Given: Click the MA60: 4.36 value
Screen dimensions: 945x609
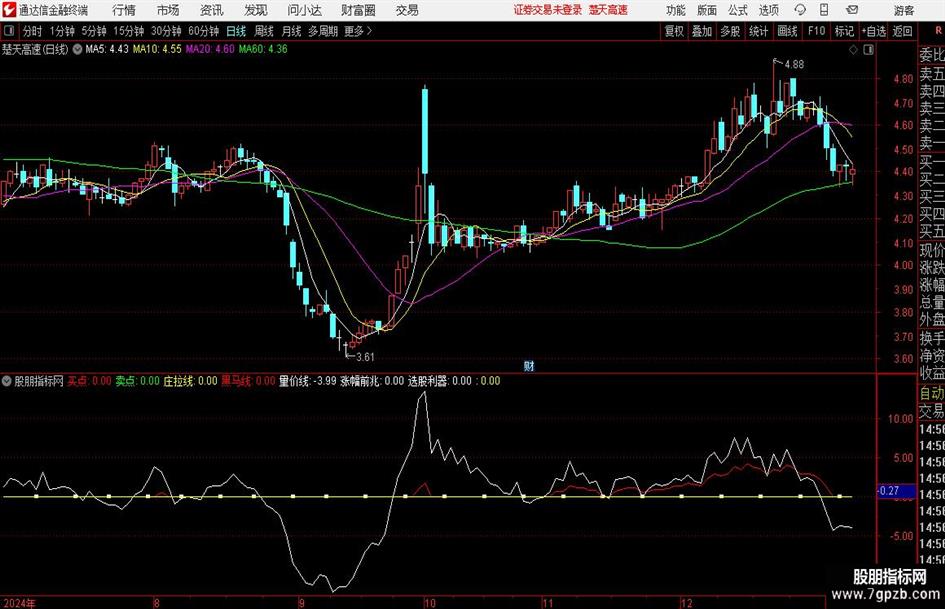Looking at the screenshot, I should pyautogui.click(x=263, y=49).
